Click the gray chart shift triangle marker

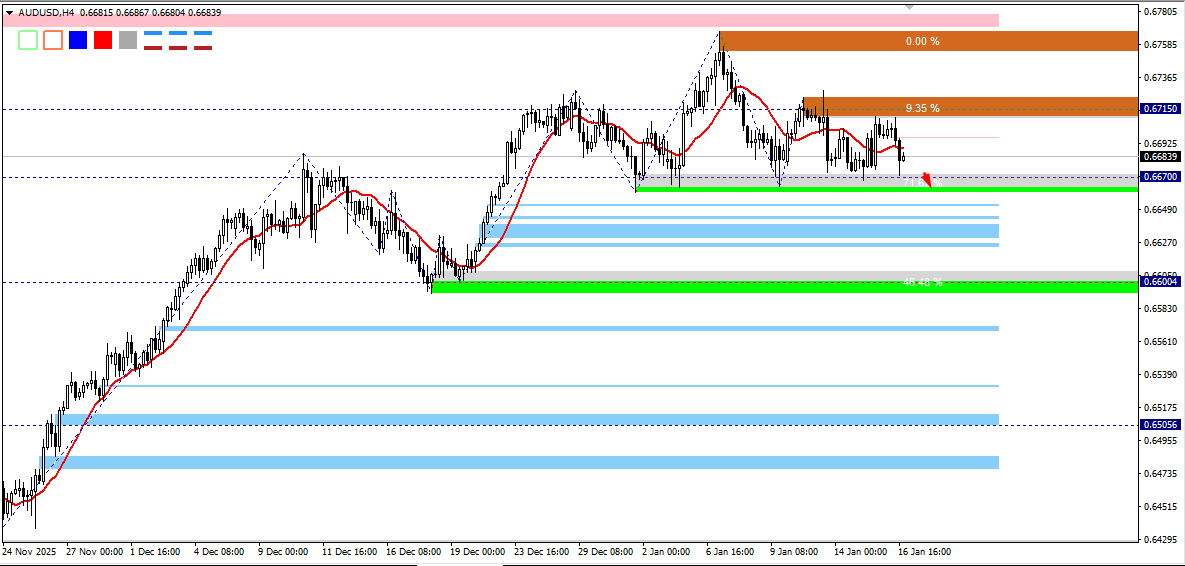pos(909,6)
